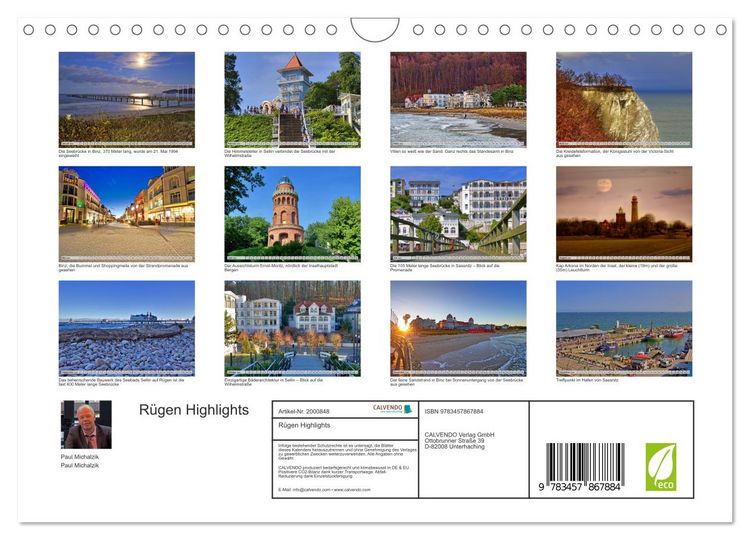Screen dimensions: 750x540
Task: Click the CALVENDO logo
Action: (x=392, y=409)
